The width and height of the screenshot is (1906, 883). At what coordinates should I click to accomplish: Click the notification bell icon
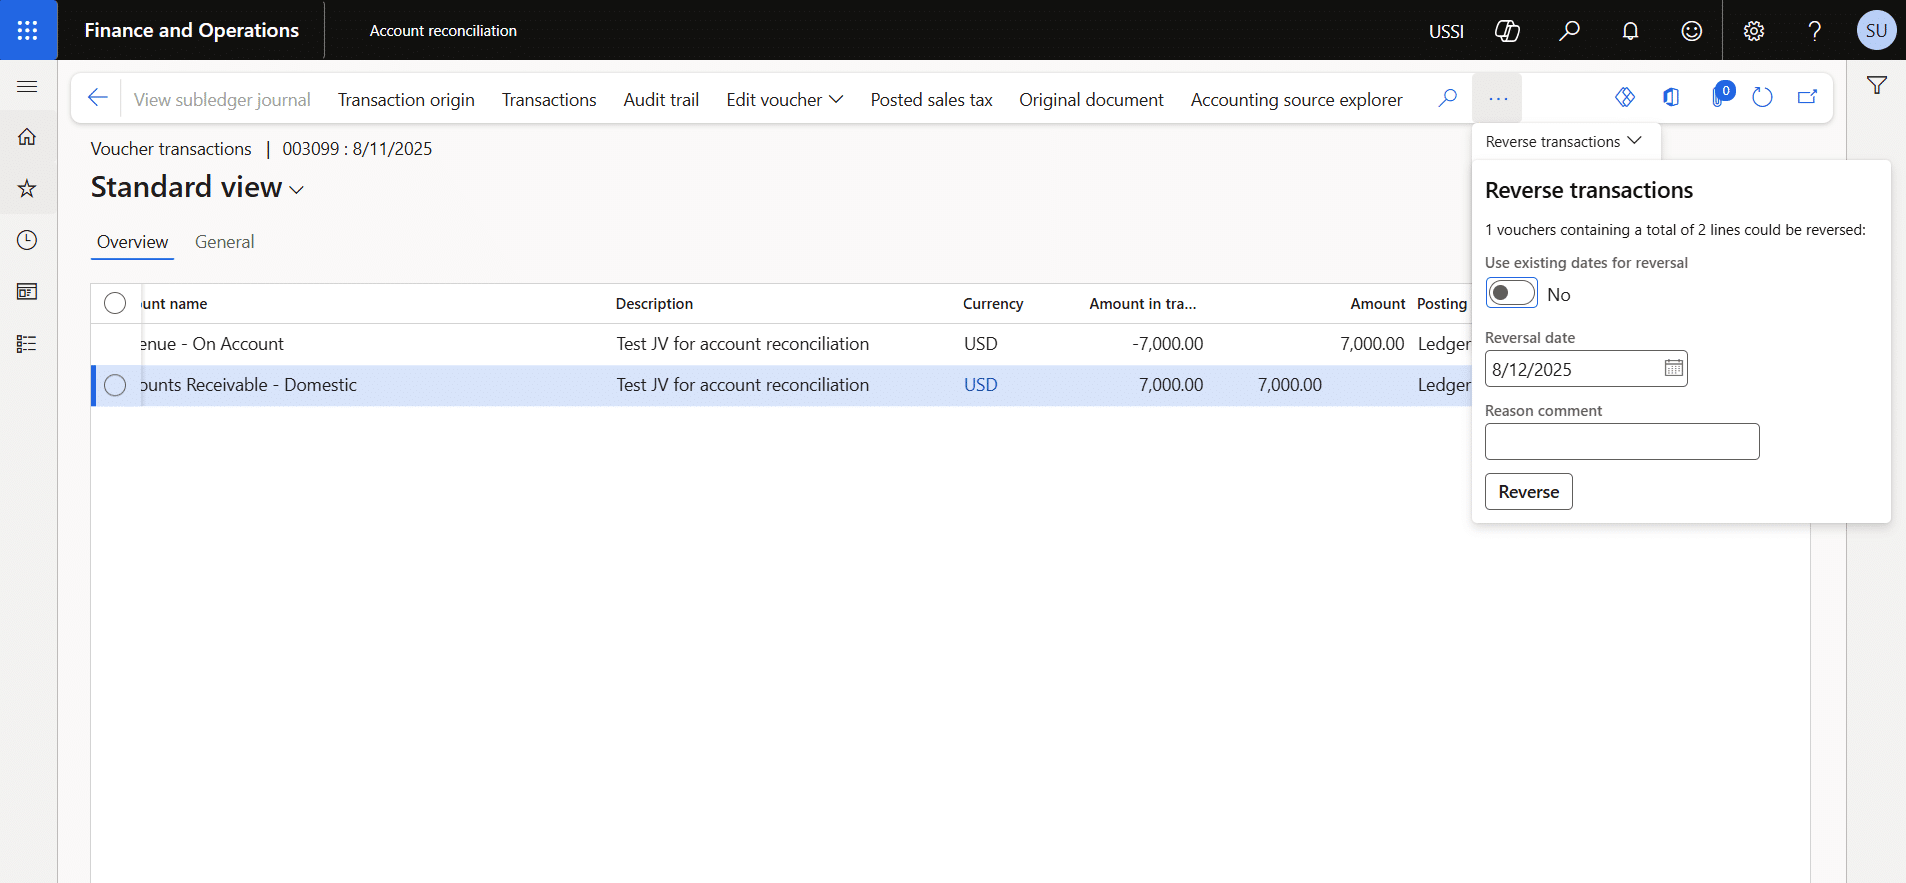pyautogui.click(x=1630, y=31)
